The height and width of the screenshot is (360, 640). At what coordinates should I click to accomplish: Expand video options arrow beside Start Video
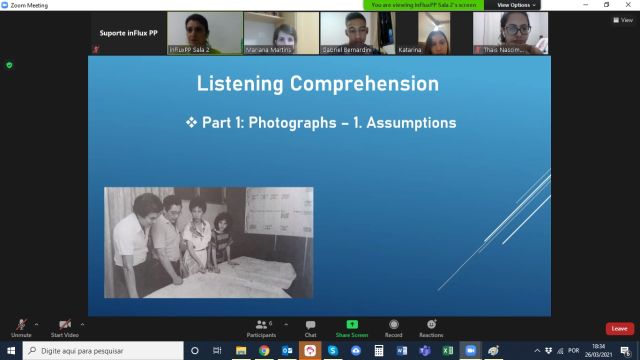82,324
